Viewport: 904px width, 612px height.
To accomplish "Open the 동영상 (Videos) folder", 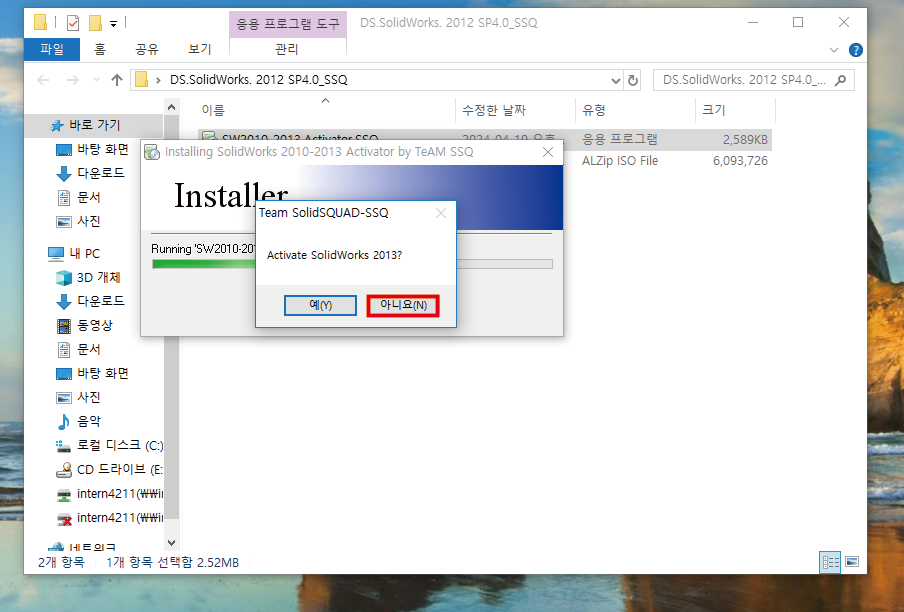I will pyautogui.click(x=95, y=326).
